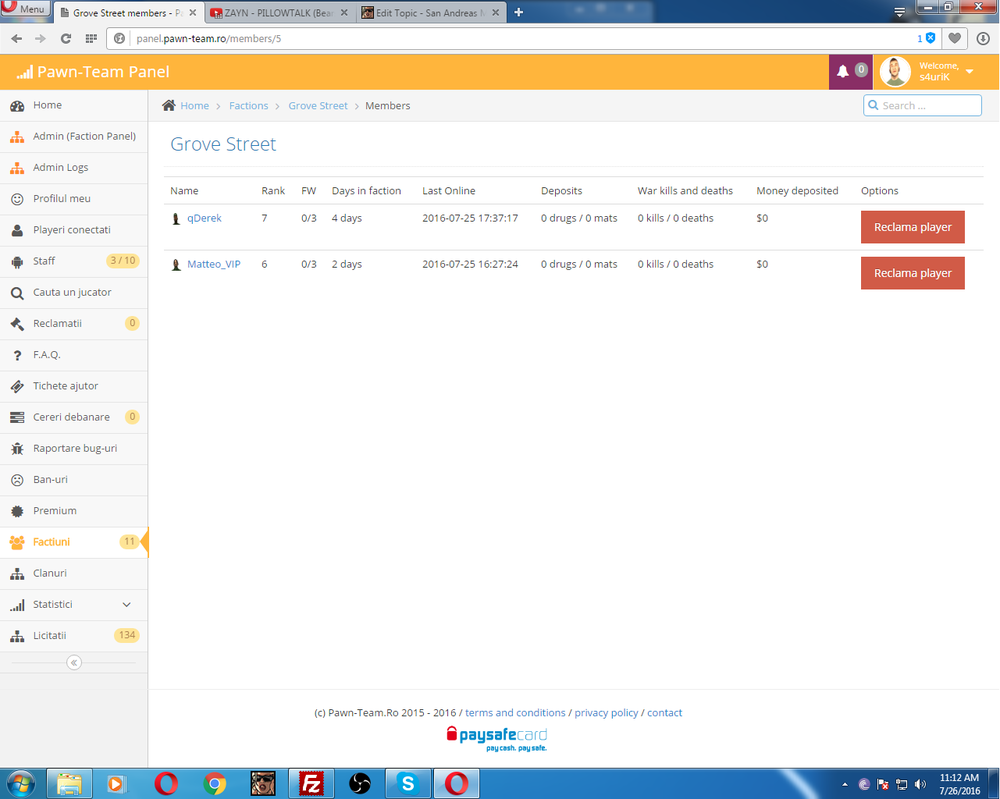
Task: Click the Clanuri sitemap icon
Action: pos(17,573)
